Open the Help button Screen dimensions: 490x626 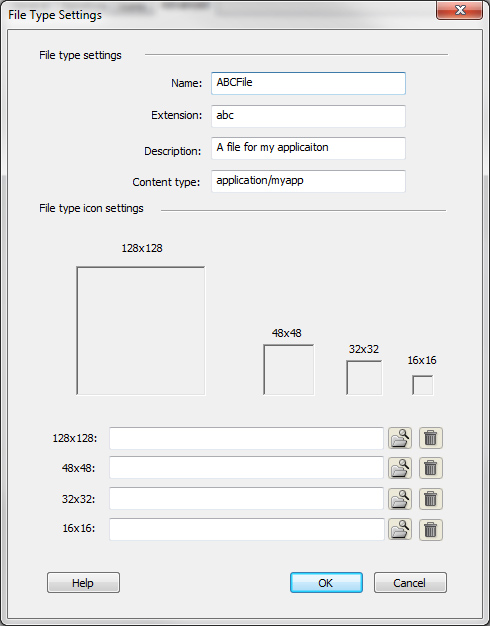(83, 582)
